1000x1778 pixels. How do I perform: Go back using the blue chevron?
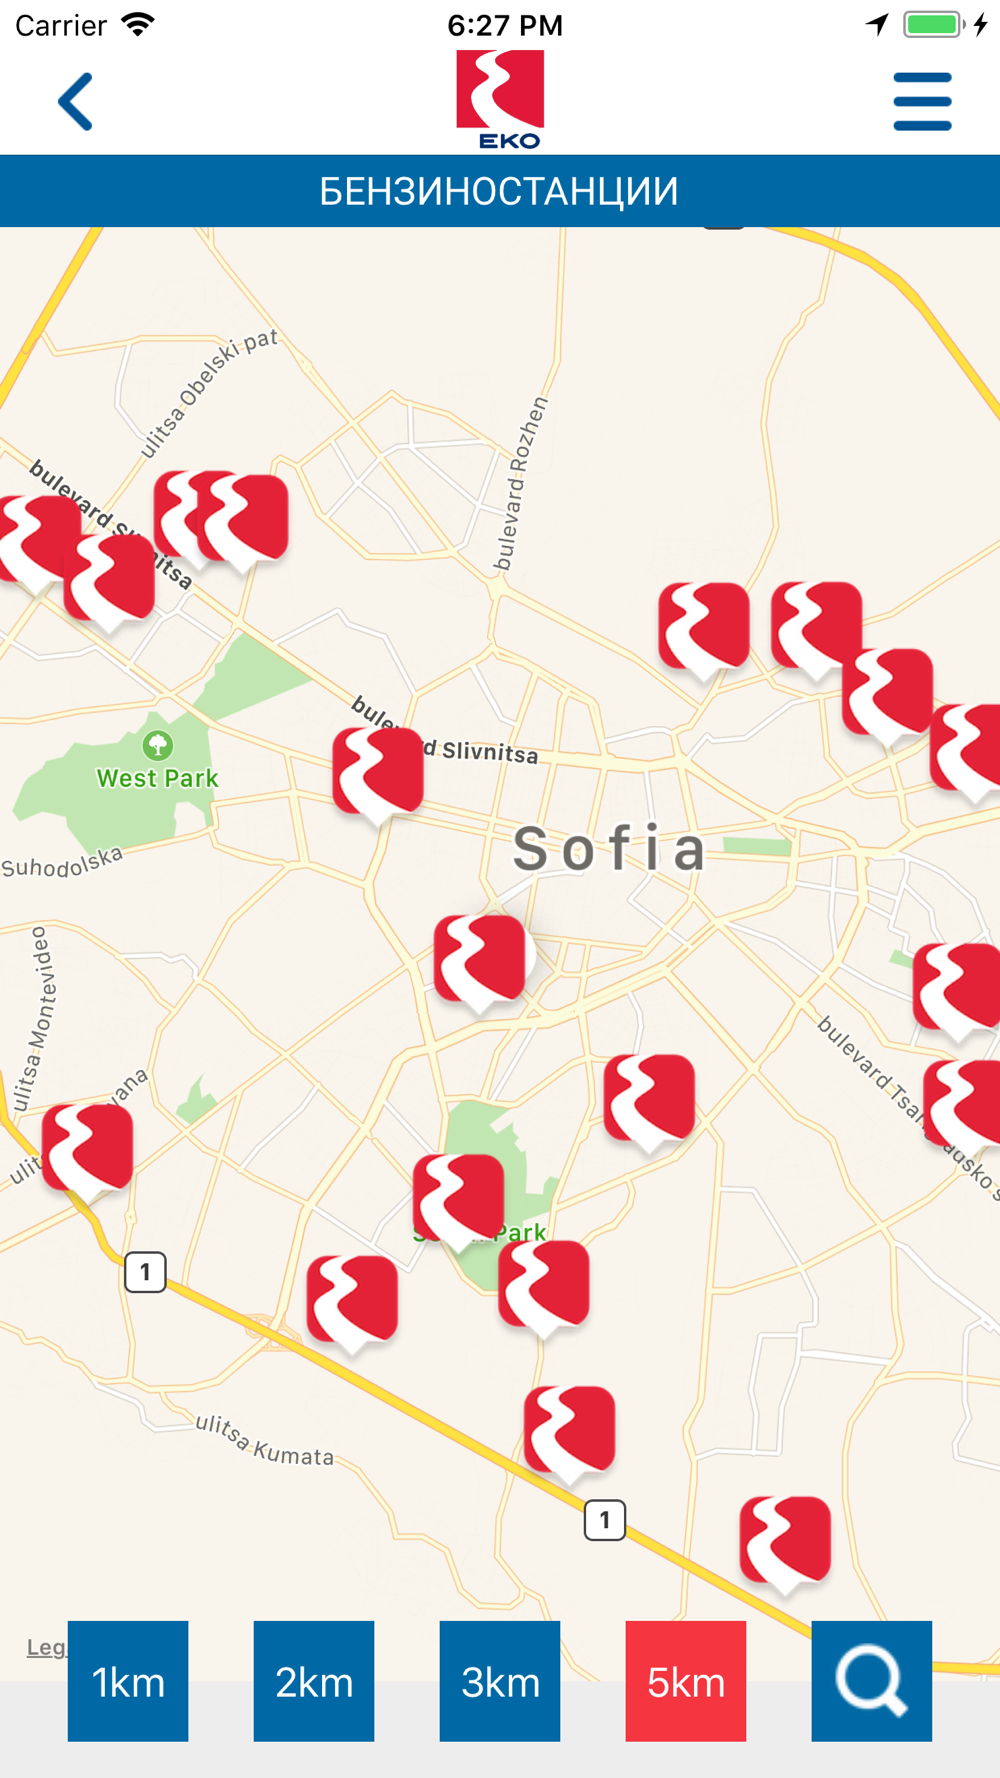(76, 101)
